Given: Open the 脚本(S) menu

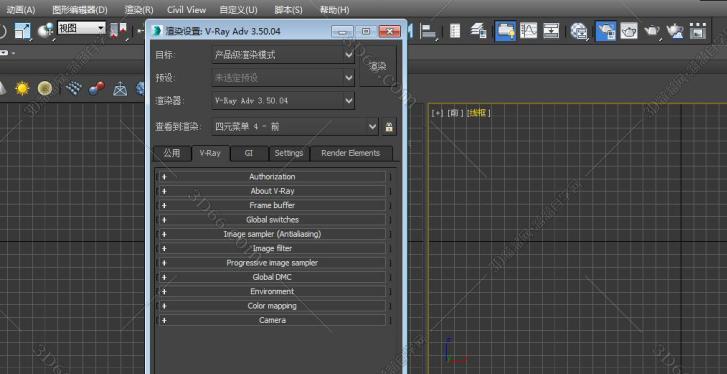Looking at the screenshot, I should point(288,10).
